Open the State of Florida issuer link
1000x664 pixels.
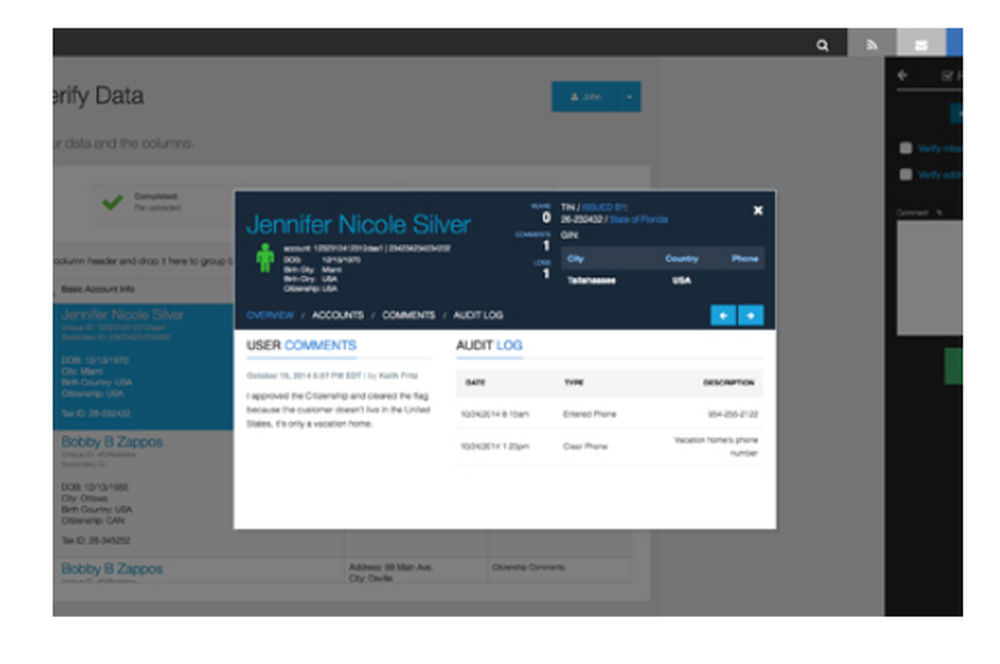[641, 219]
